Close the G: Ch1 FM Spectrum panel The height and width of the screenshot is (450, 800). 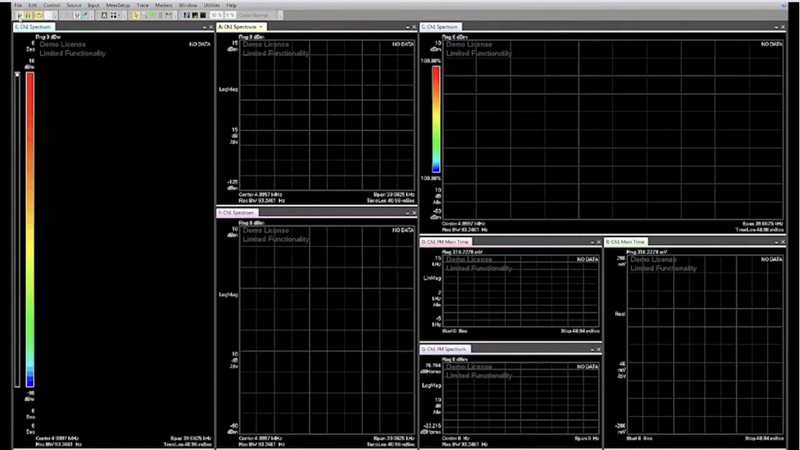tap(598, 349)
